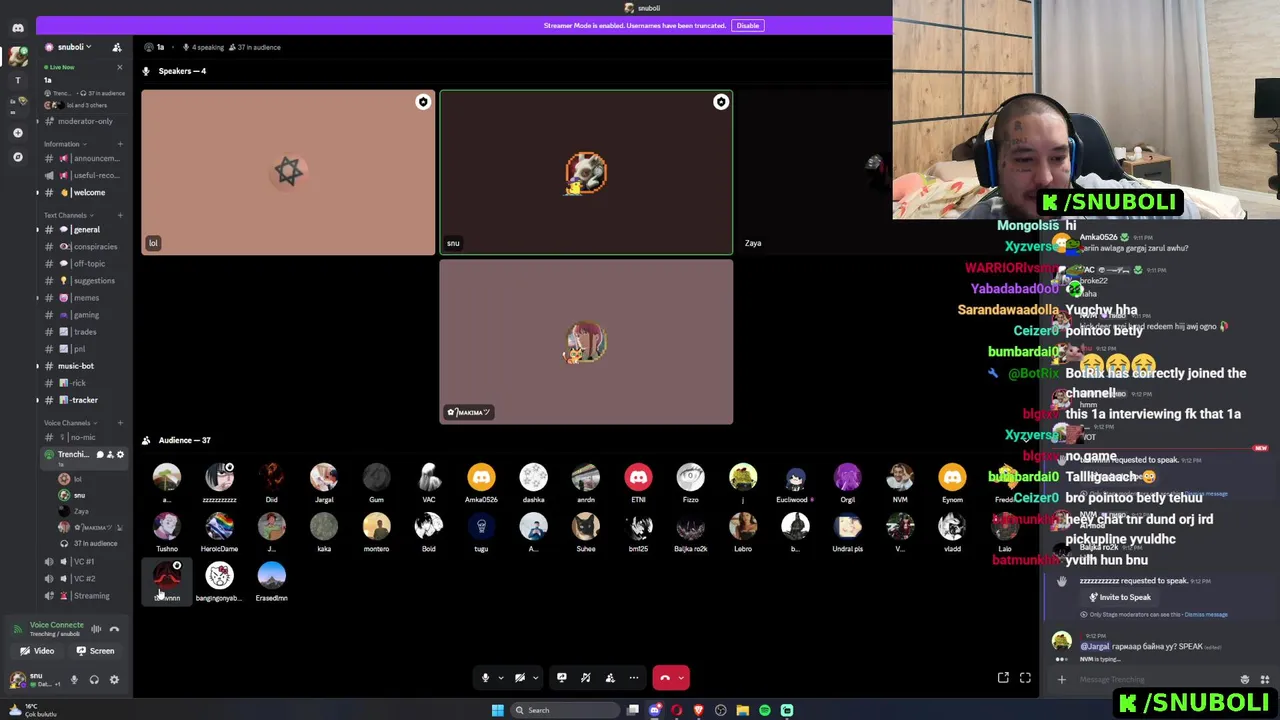1280x720 pixels.
Task: Open microphone input options arrow
Action: (x=501, y=678)
